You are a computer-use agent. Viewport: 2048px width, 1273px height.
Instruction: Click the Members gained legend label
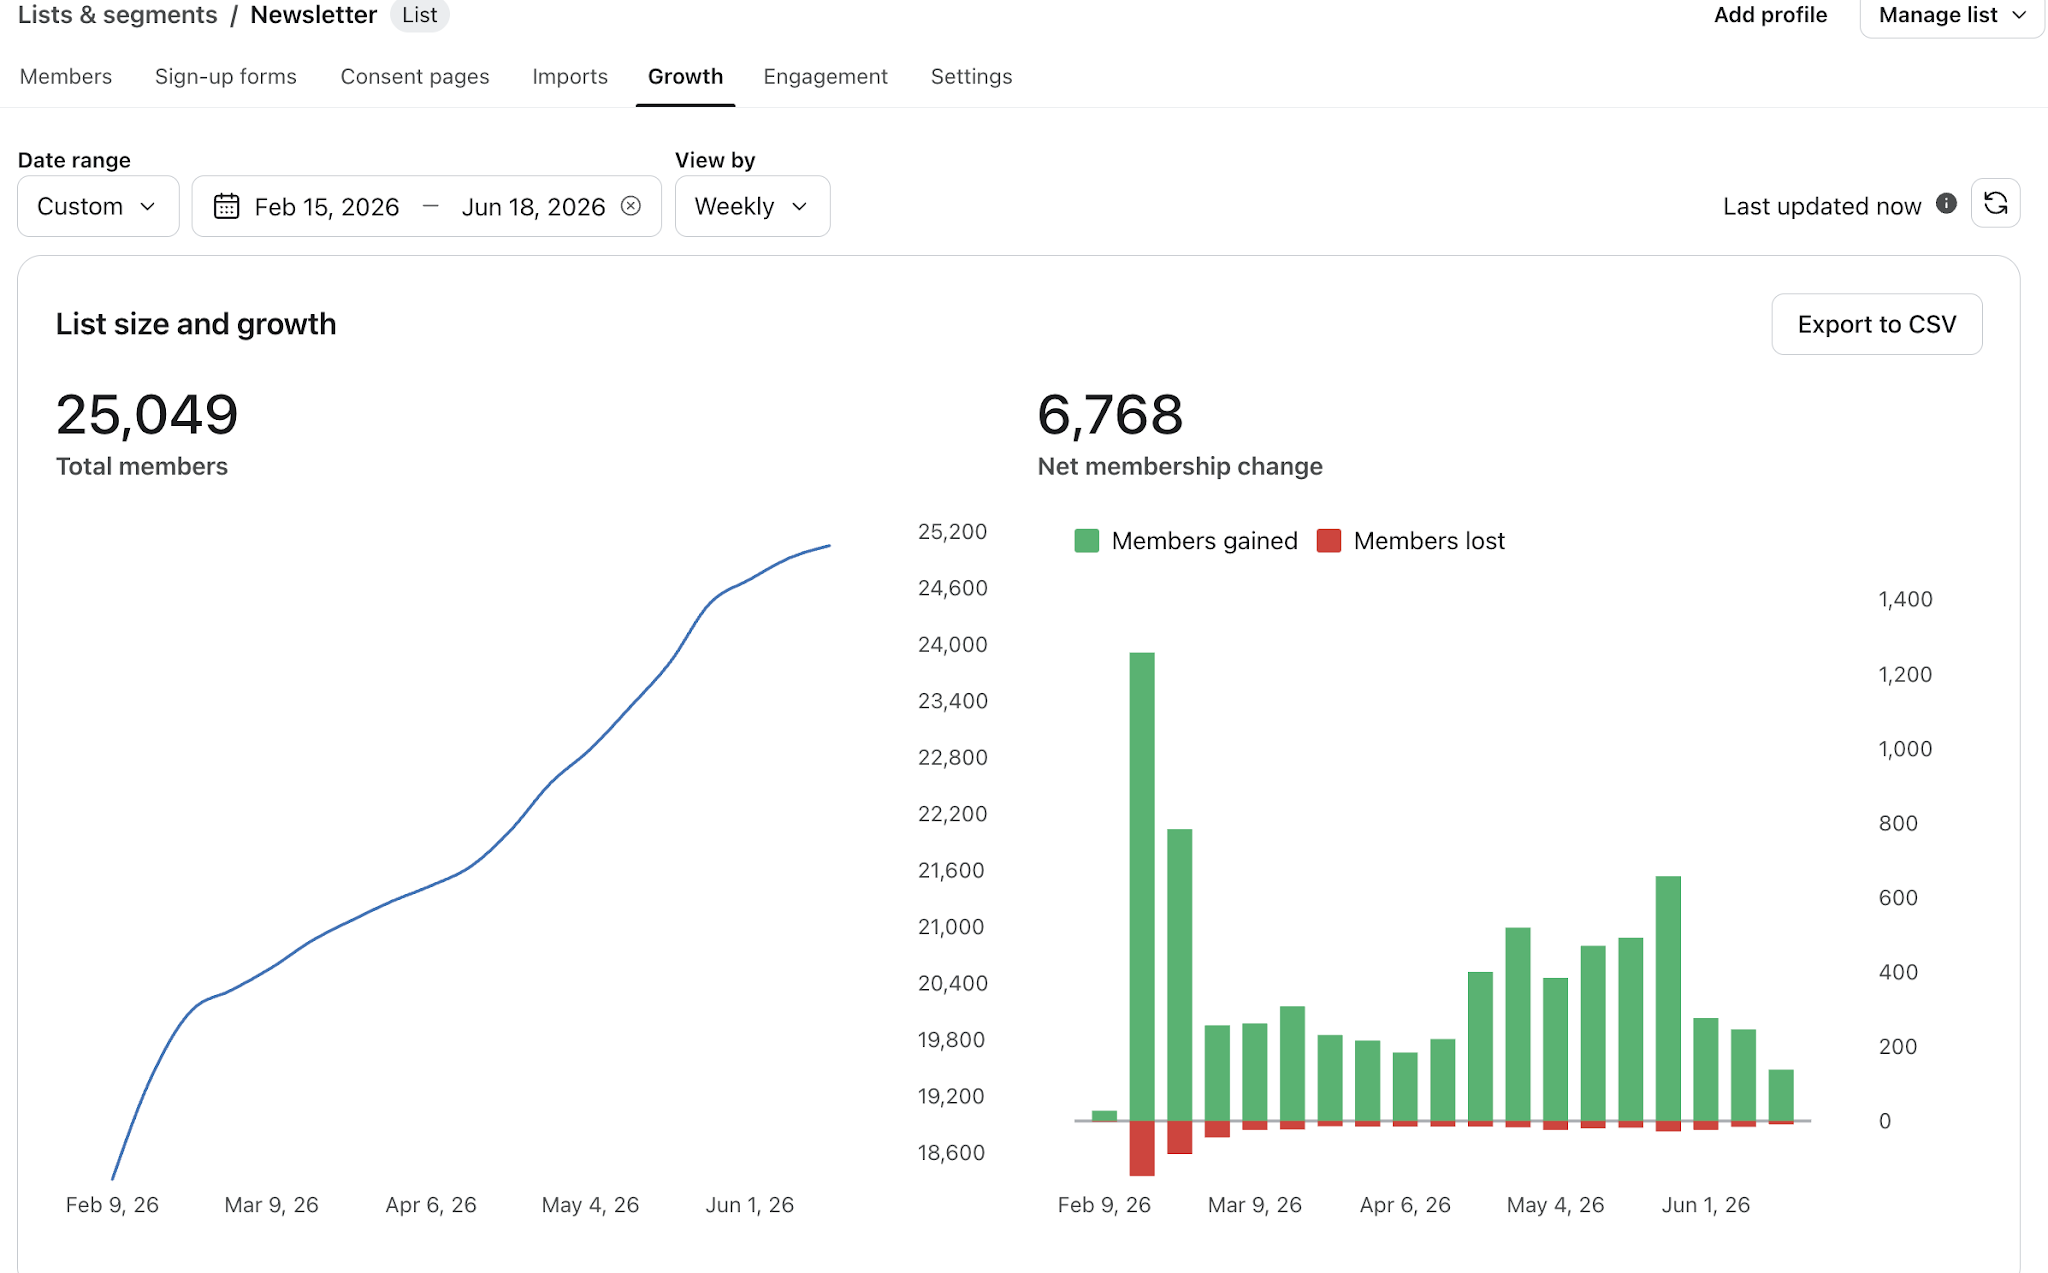(1204, 541)
